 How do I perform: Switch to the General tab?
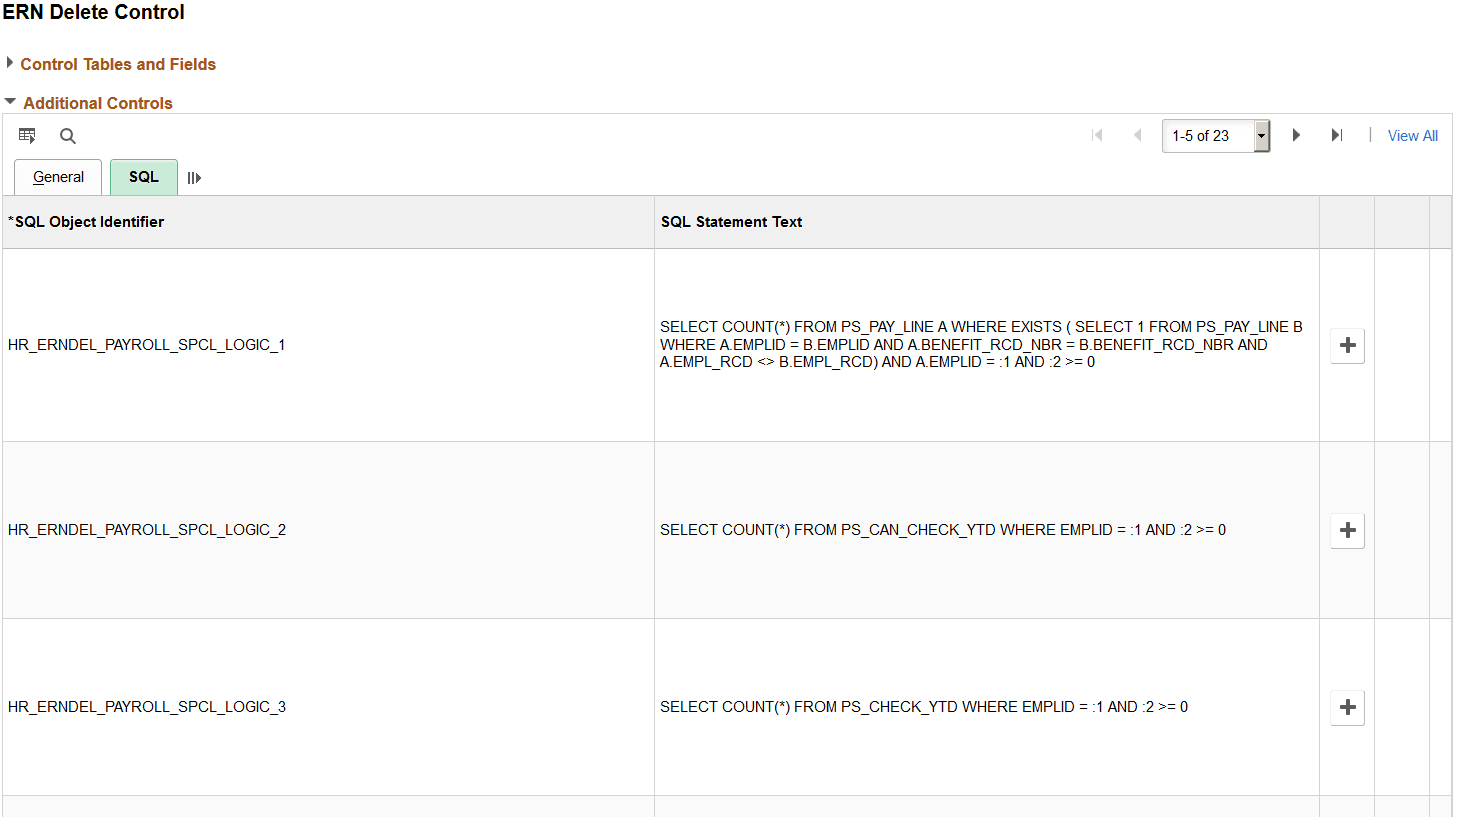[57, 177]
